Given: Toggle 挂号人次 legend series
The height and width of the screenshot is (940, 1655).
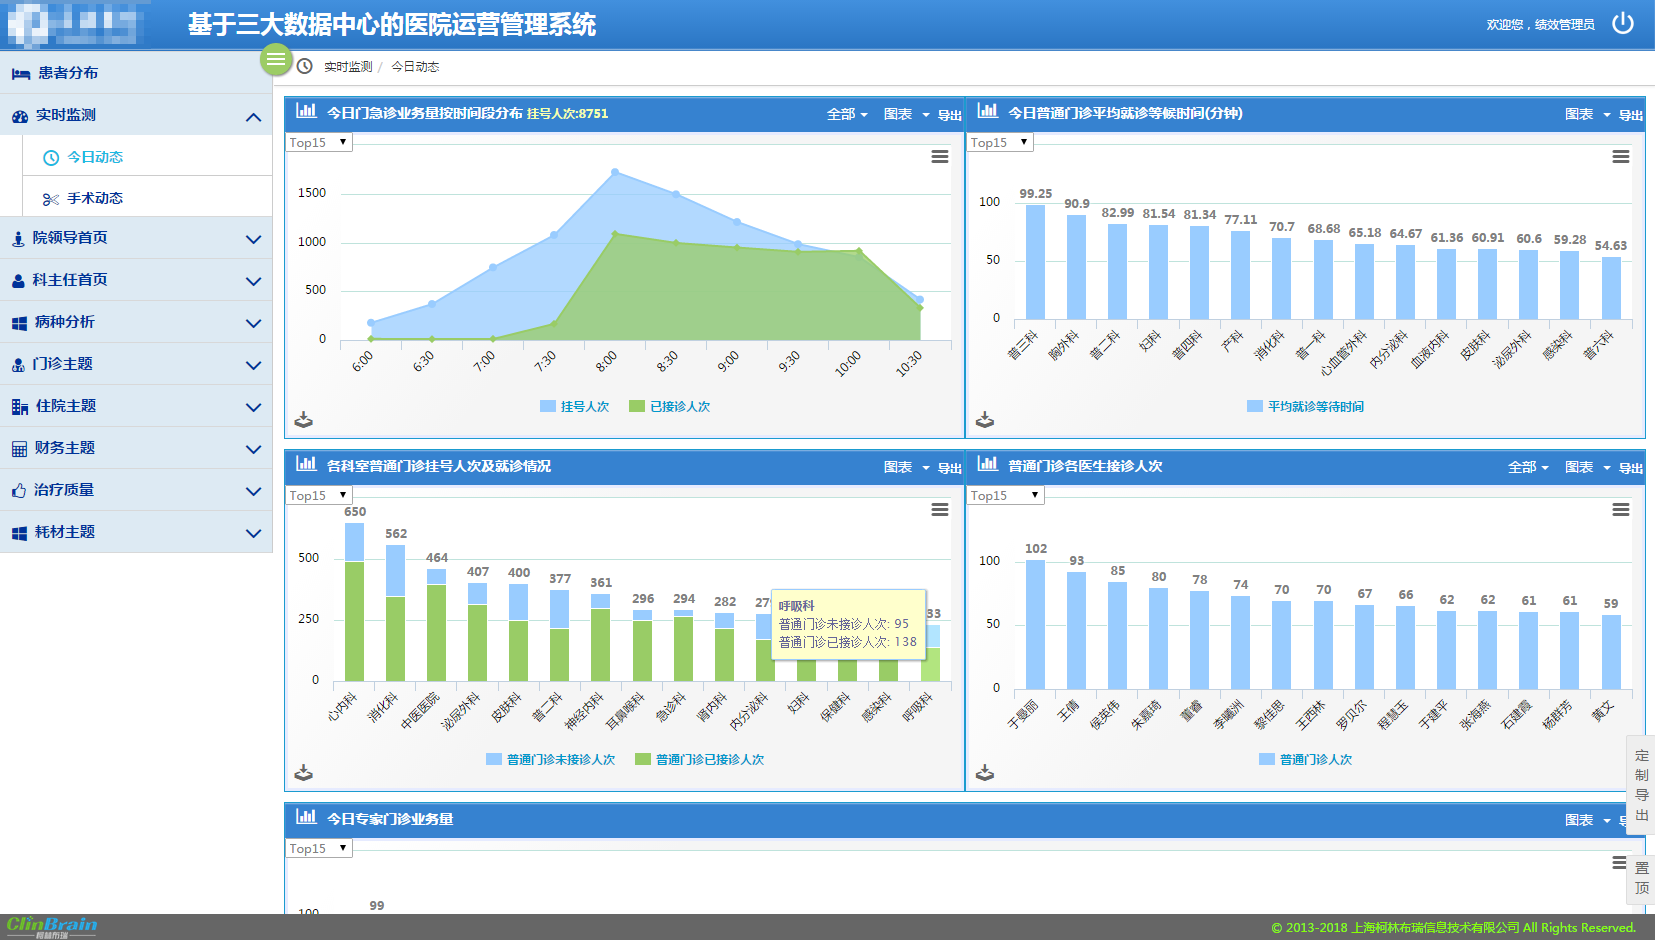Looking at the screenshot, I should (575, 406).
